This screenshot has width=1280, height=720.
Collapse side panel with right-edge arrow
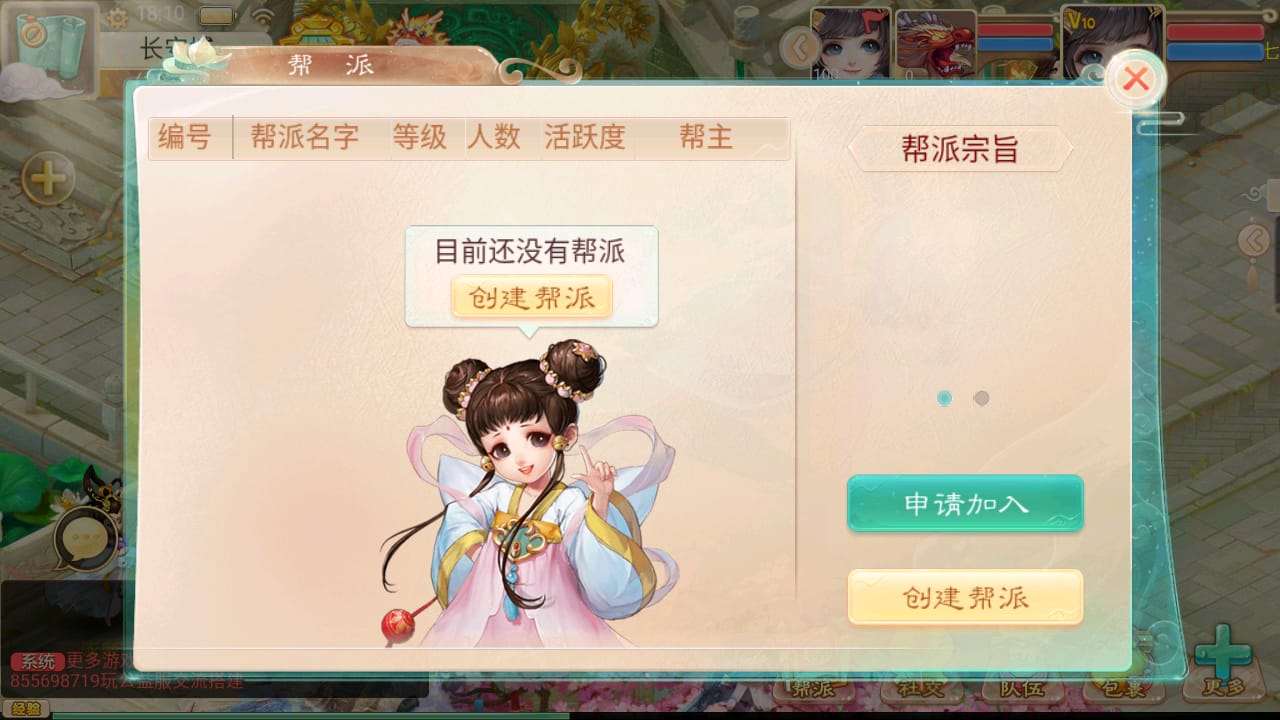(x=1254, y=240)
